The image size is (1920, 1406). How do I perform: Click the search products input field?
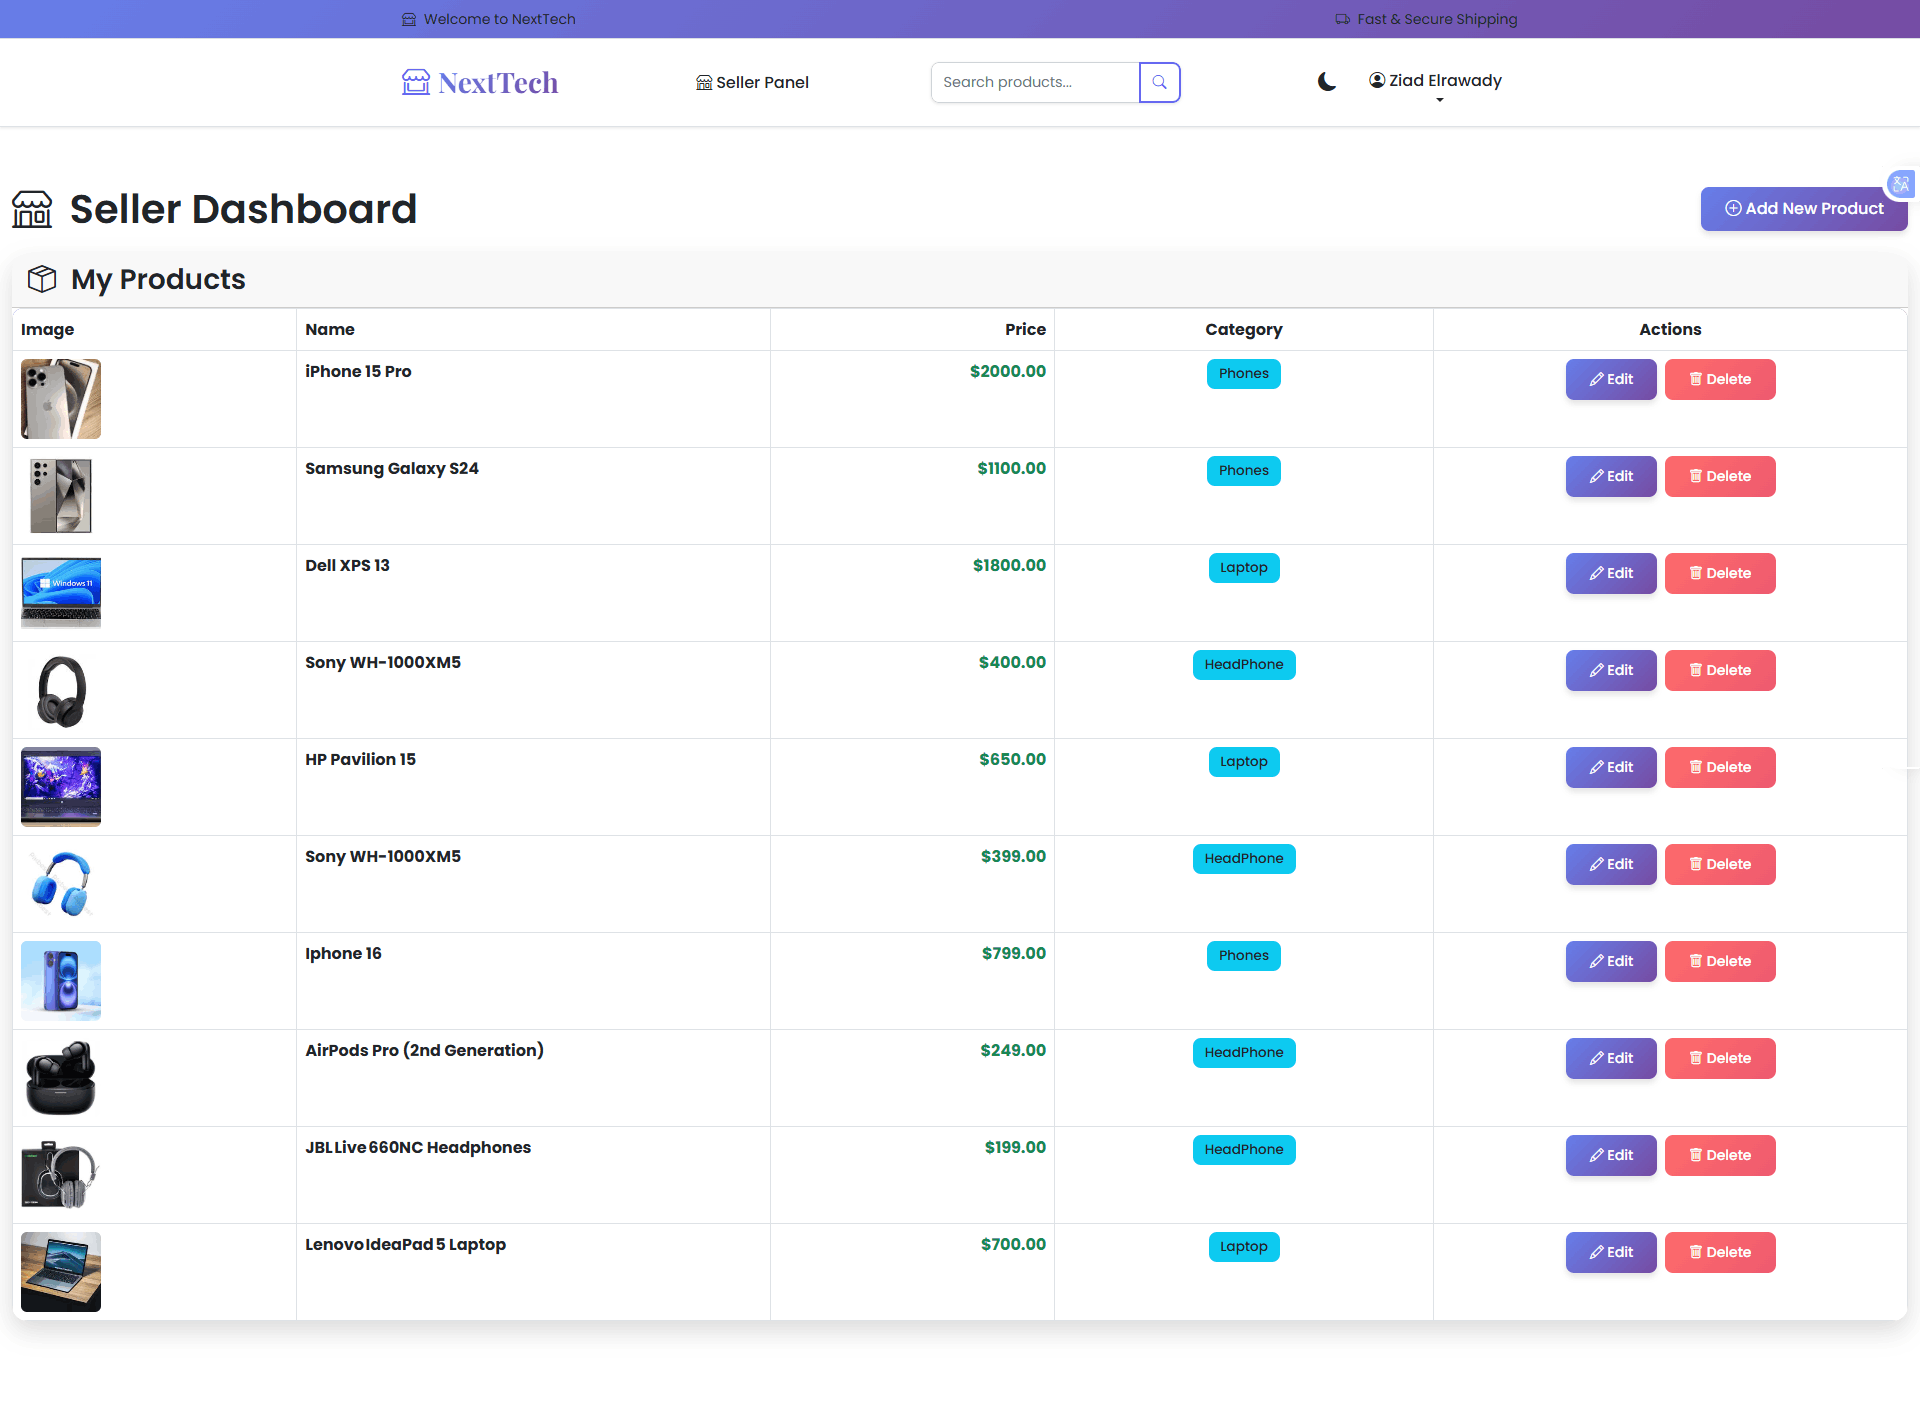pyautogui.click(x=1035, y=82)
